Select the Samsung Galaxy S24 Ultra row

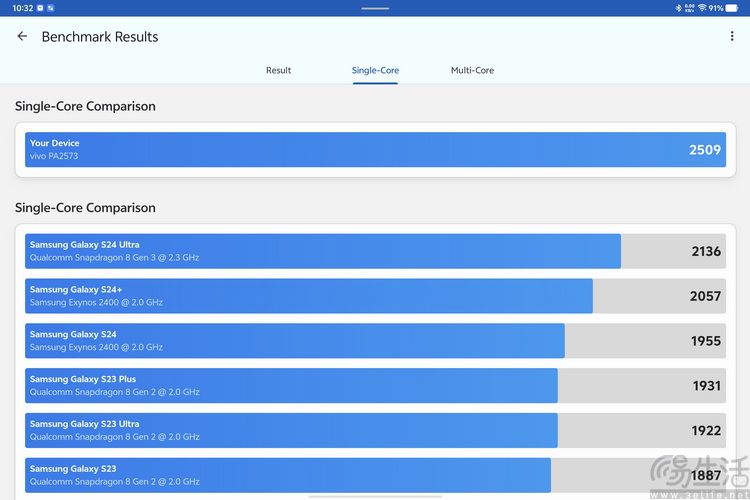(x=375, y=251)
